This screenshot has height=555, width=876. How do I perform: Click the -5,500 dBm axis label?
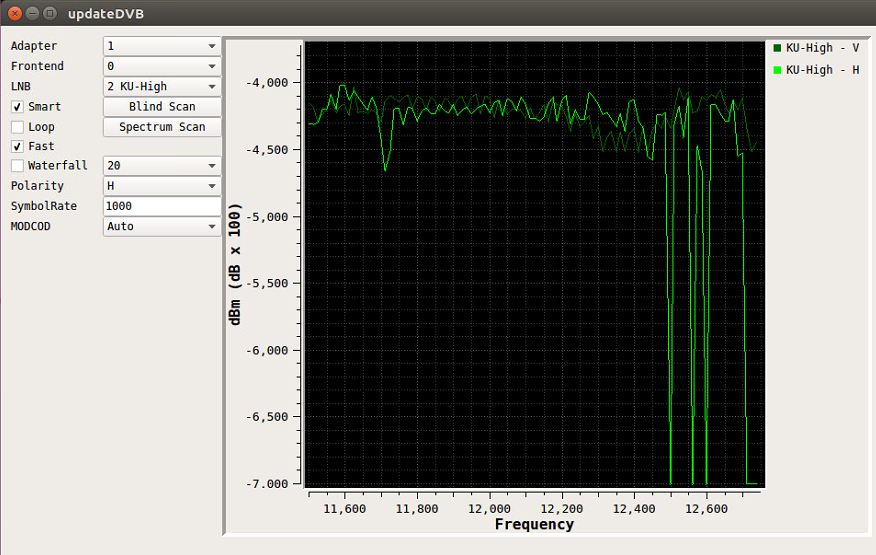tap(267, 283)
